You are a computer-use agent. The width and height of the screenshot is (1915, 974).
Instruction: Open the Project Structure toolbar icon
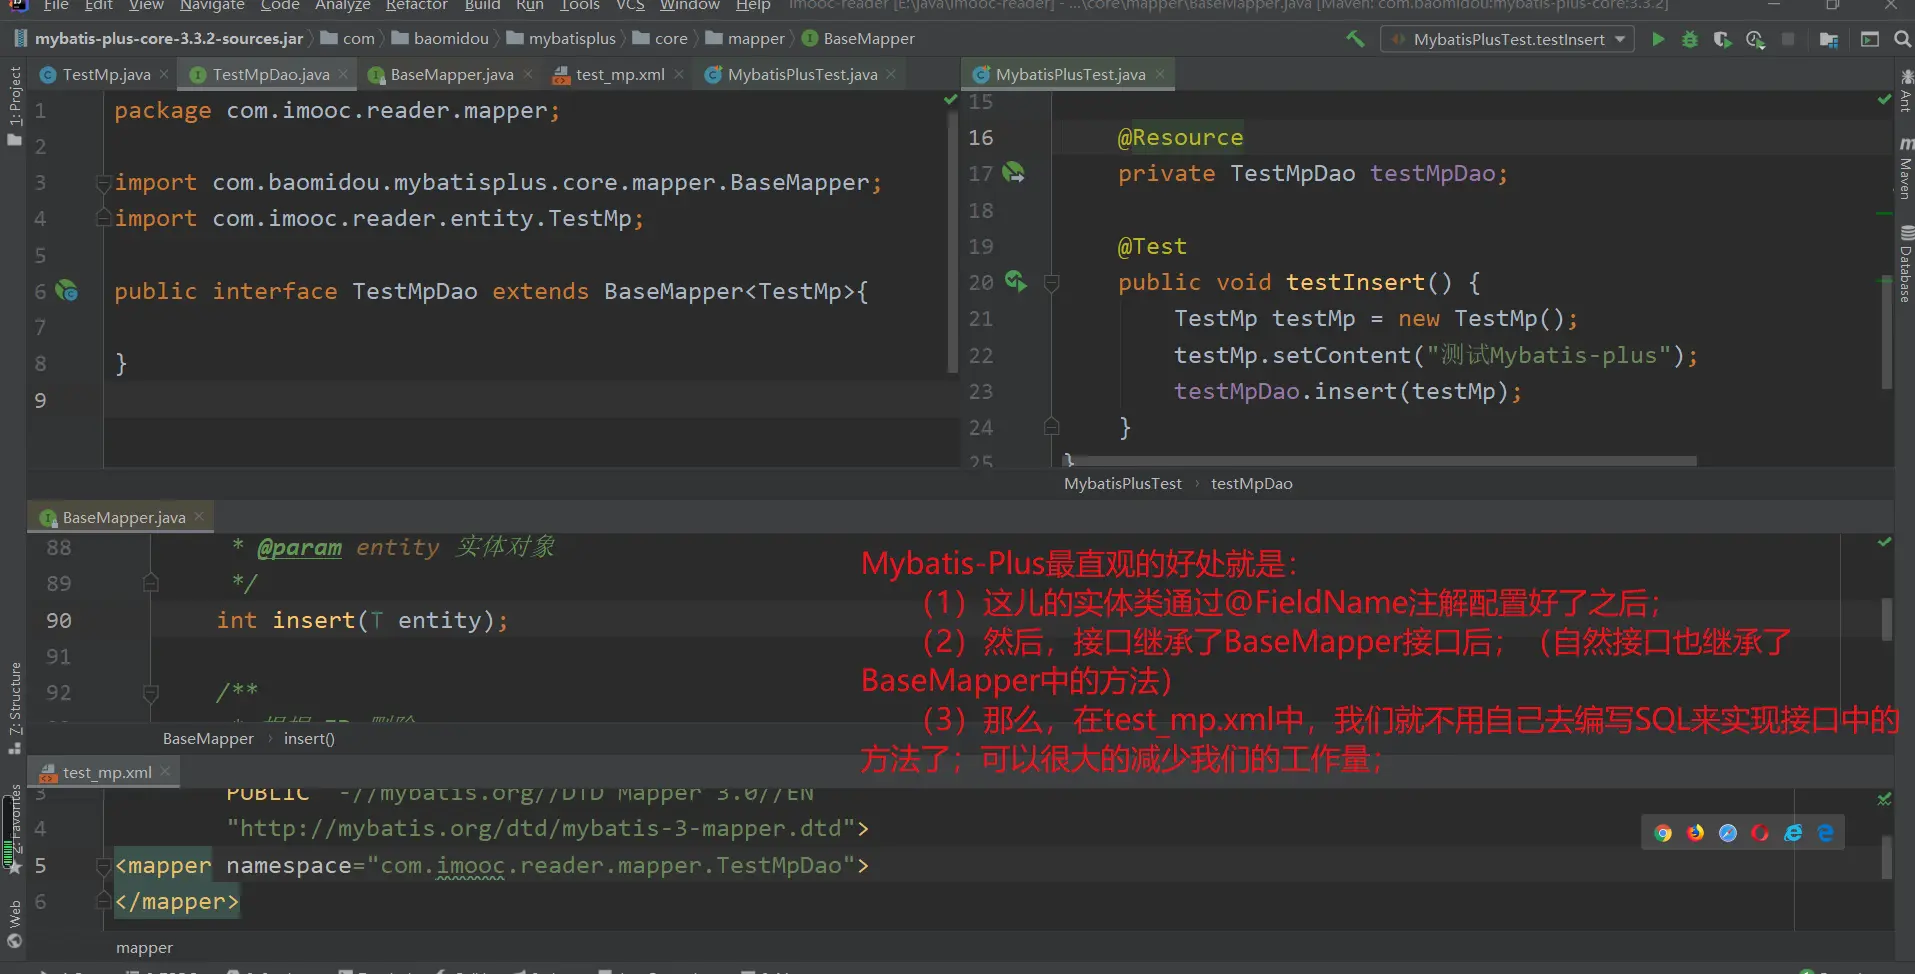click(1829, 39)
